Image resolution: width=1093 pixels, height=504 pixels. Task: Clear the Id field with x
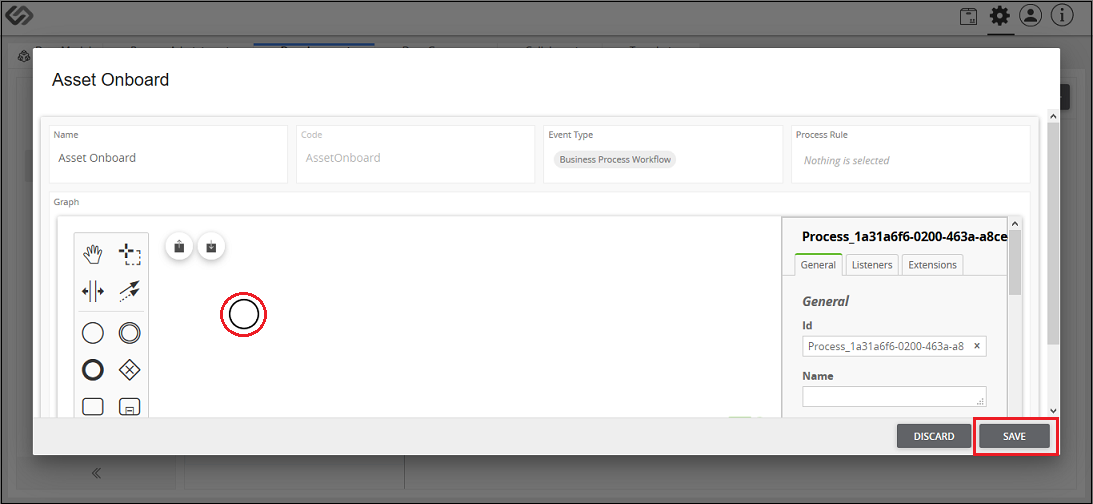(x=977, y=346)
